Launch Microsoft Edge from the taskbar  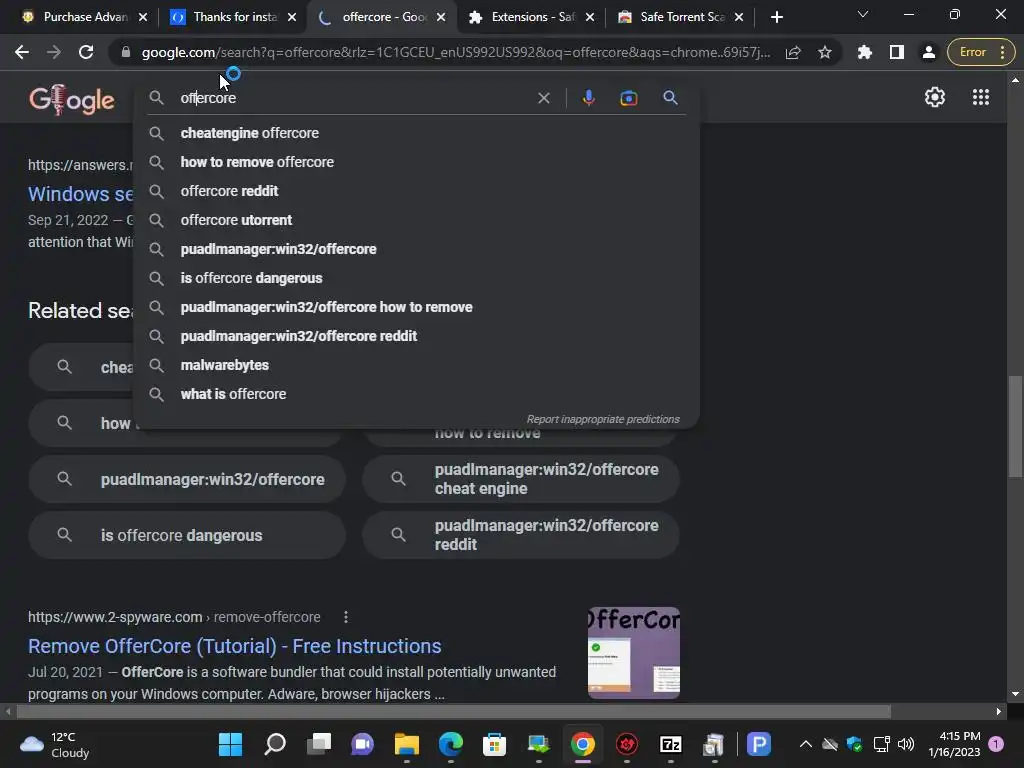[451, 744]
